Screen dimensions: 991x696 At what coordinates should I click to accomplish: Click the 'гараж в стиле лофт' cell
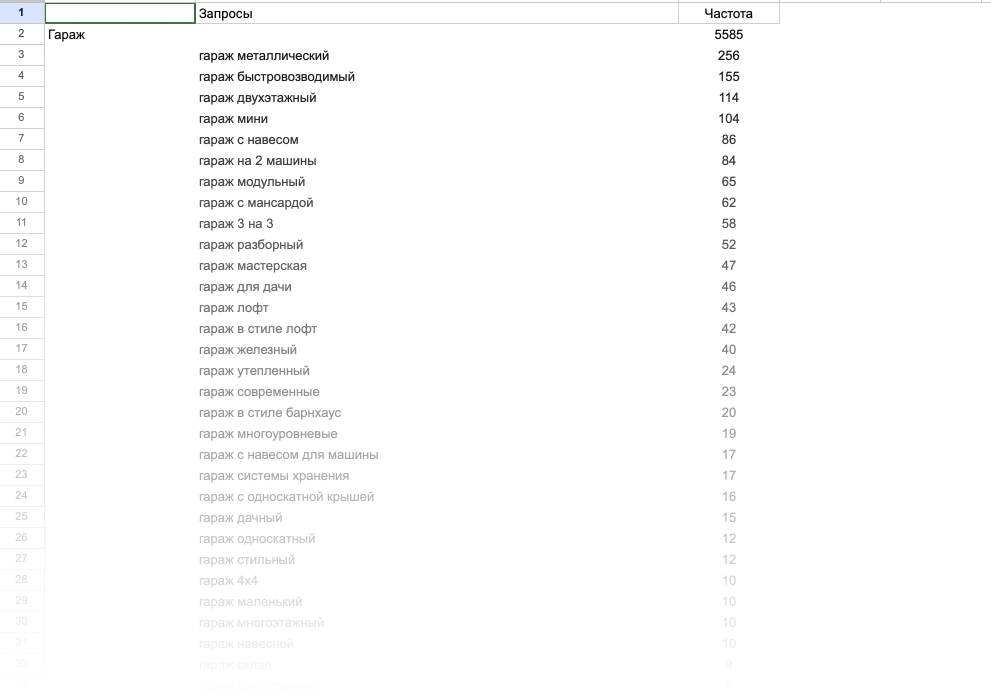click(258, 329)
